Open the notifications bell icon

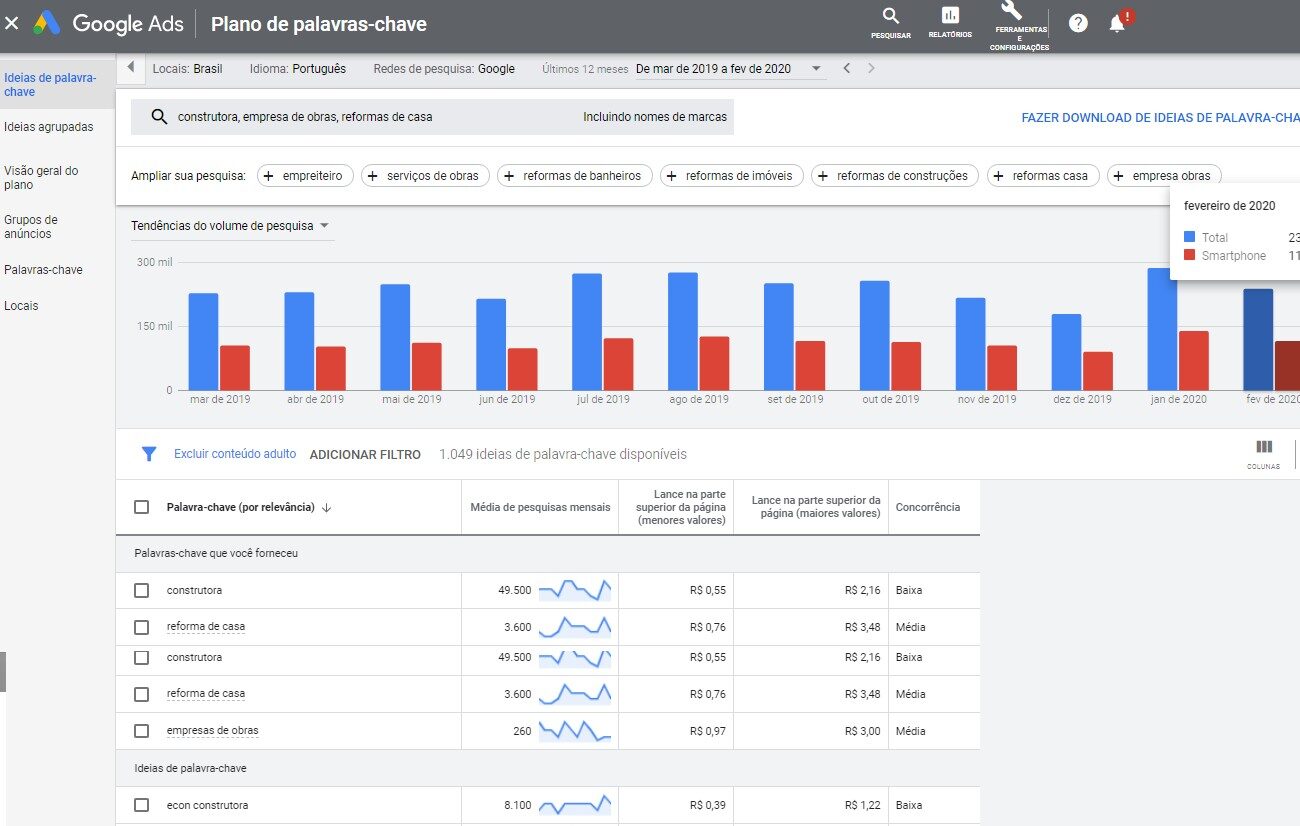pyautogui.click(x=1117, y=23)
